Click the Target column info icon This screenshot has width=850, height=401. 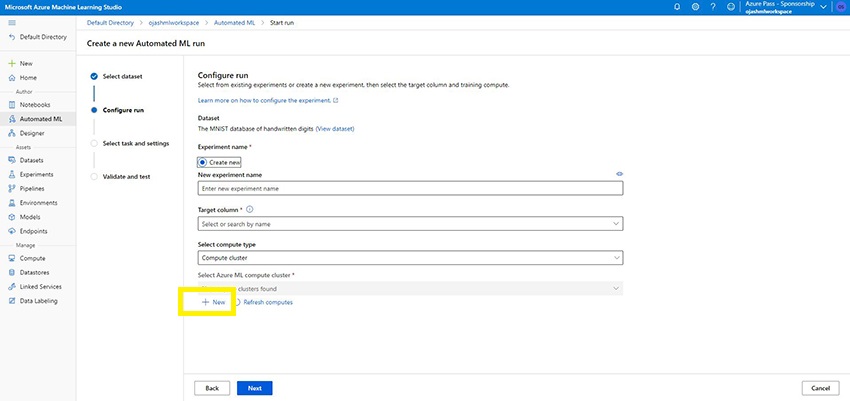click(x=249, y=209)
